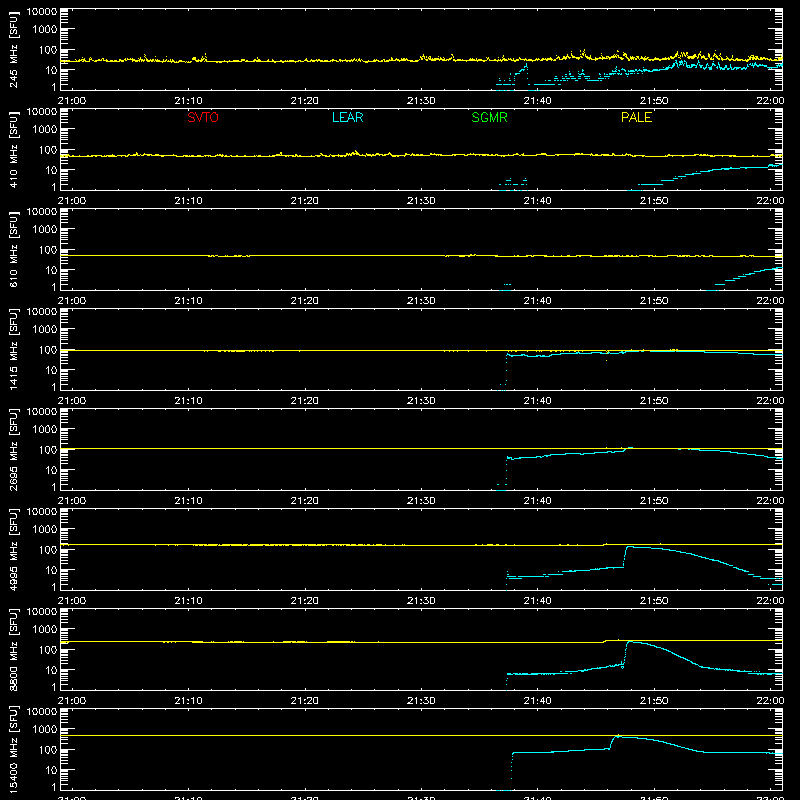Click 21:20 tick under the 410 MHz panel

305,201
